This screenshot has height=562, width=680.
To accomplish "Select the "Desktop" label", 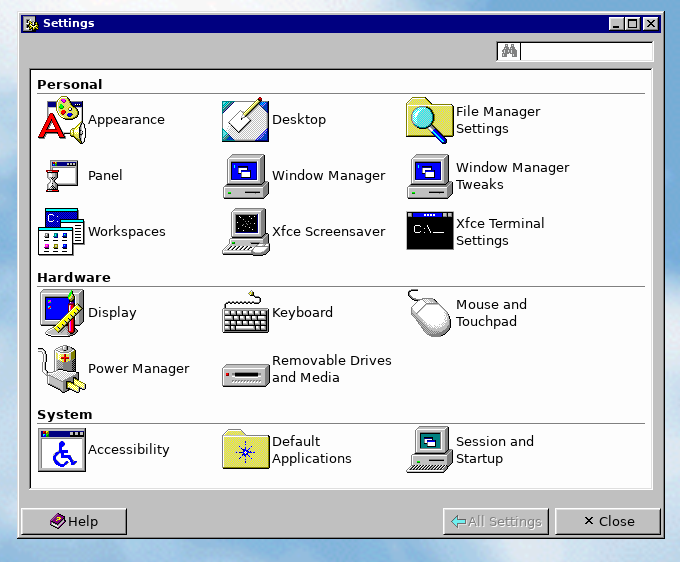I will [x=299, y=120].
